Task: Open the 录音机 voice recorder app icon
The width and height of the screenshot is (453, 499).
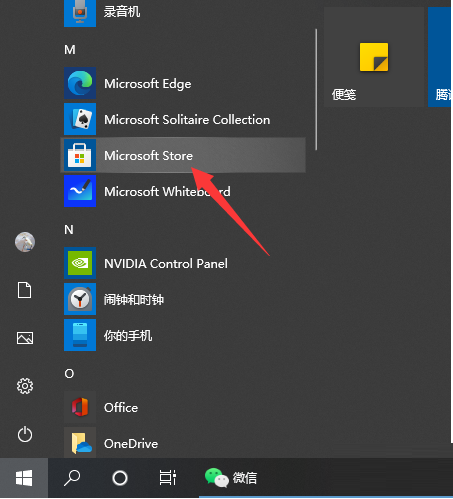Action: pos(80,13)
